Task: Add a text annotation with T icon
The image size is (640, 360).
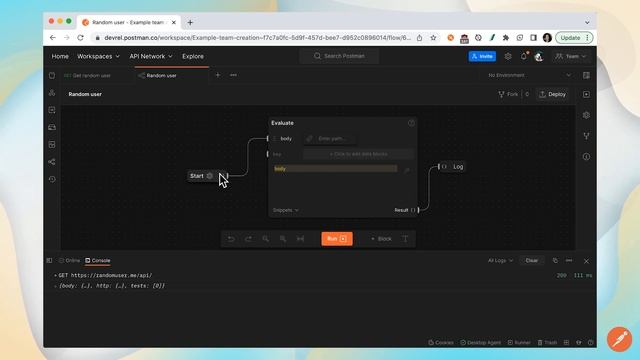Action: [x=405, y=239]
